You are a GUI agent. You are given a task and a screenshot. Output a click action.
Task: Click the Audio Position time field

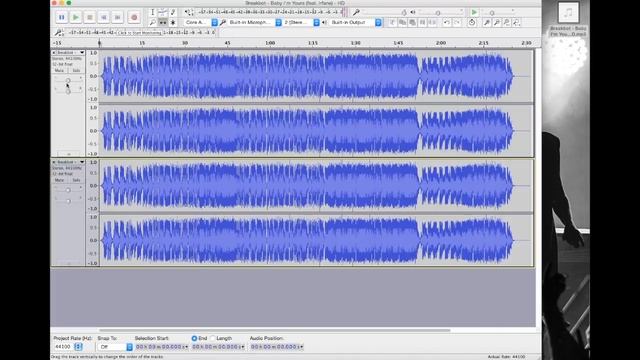pos(277,347)
